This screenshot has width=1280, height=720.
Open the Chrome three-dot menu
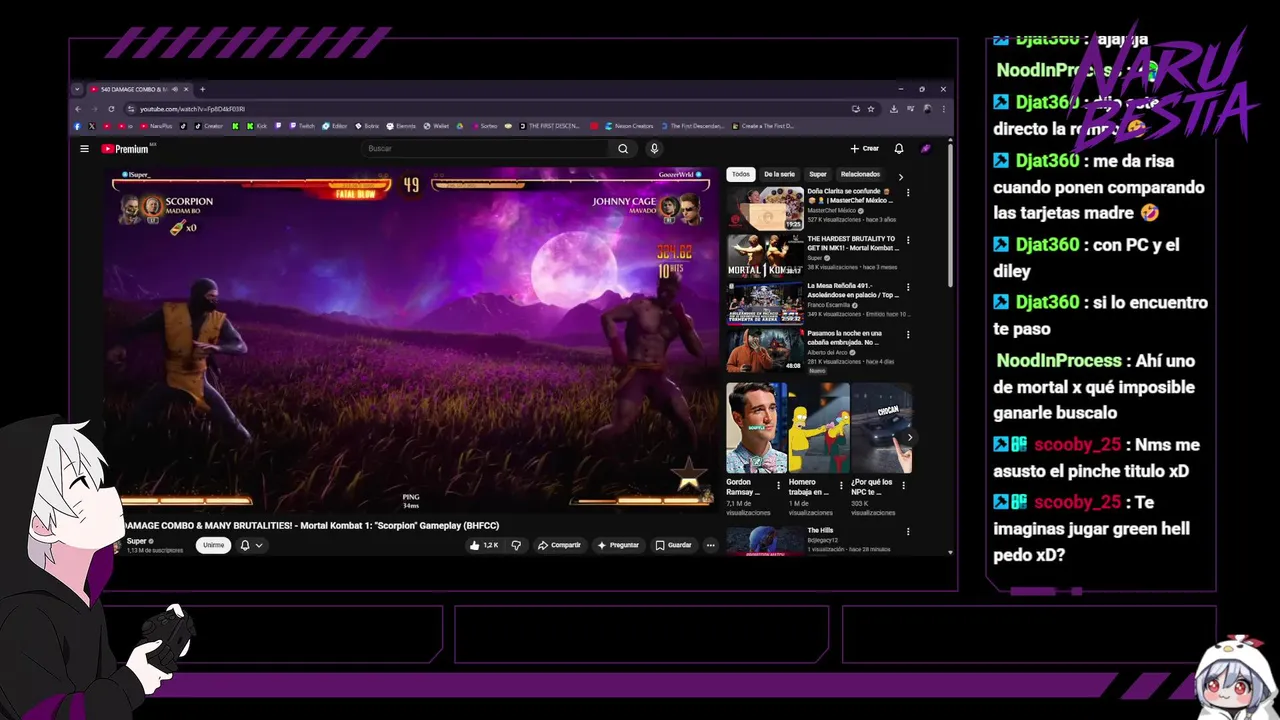[943, 109]
